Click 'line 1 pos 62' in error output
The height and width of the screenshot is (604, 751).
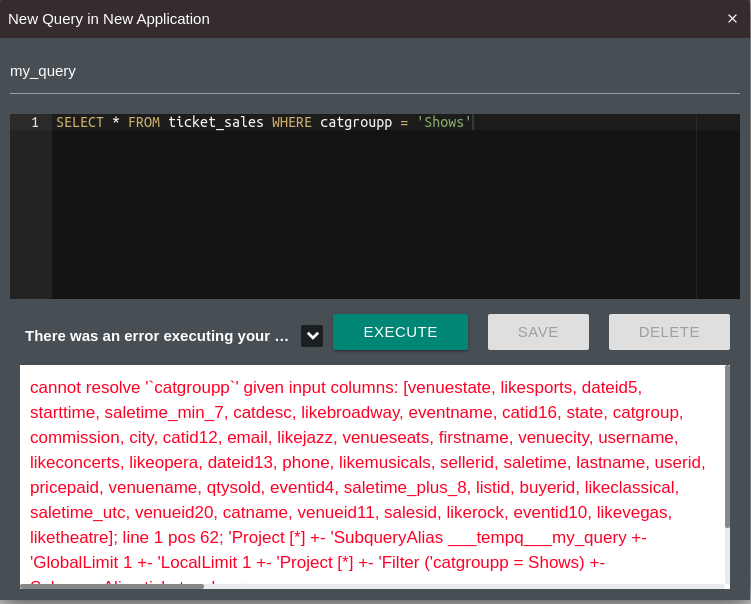pyautogui.click(x=172, y=537)
